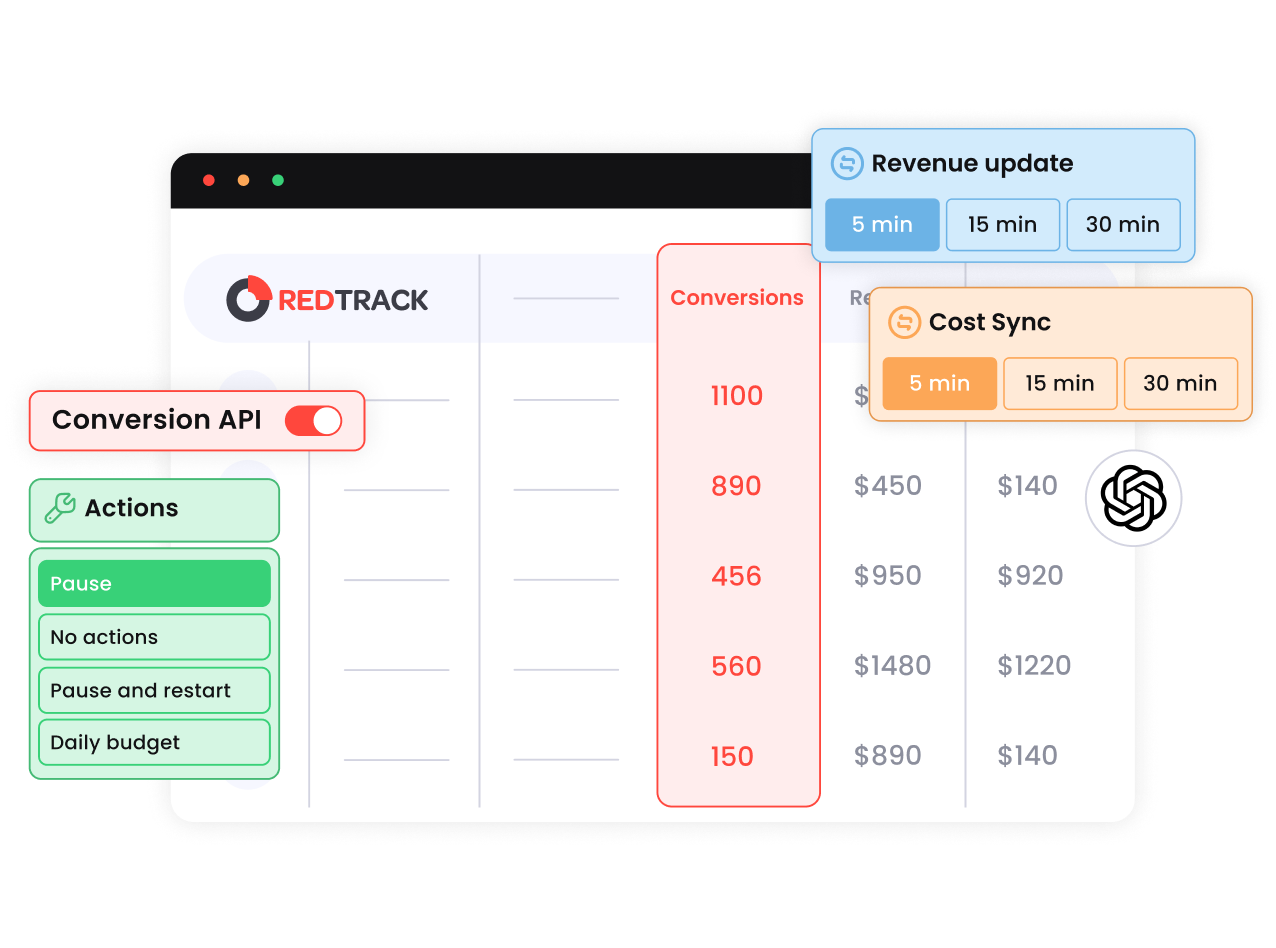Choose Pause and restart action
Screen dimensions: 1276x948
(x=154, y=690)
